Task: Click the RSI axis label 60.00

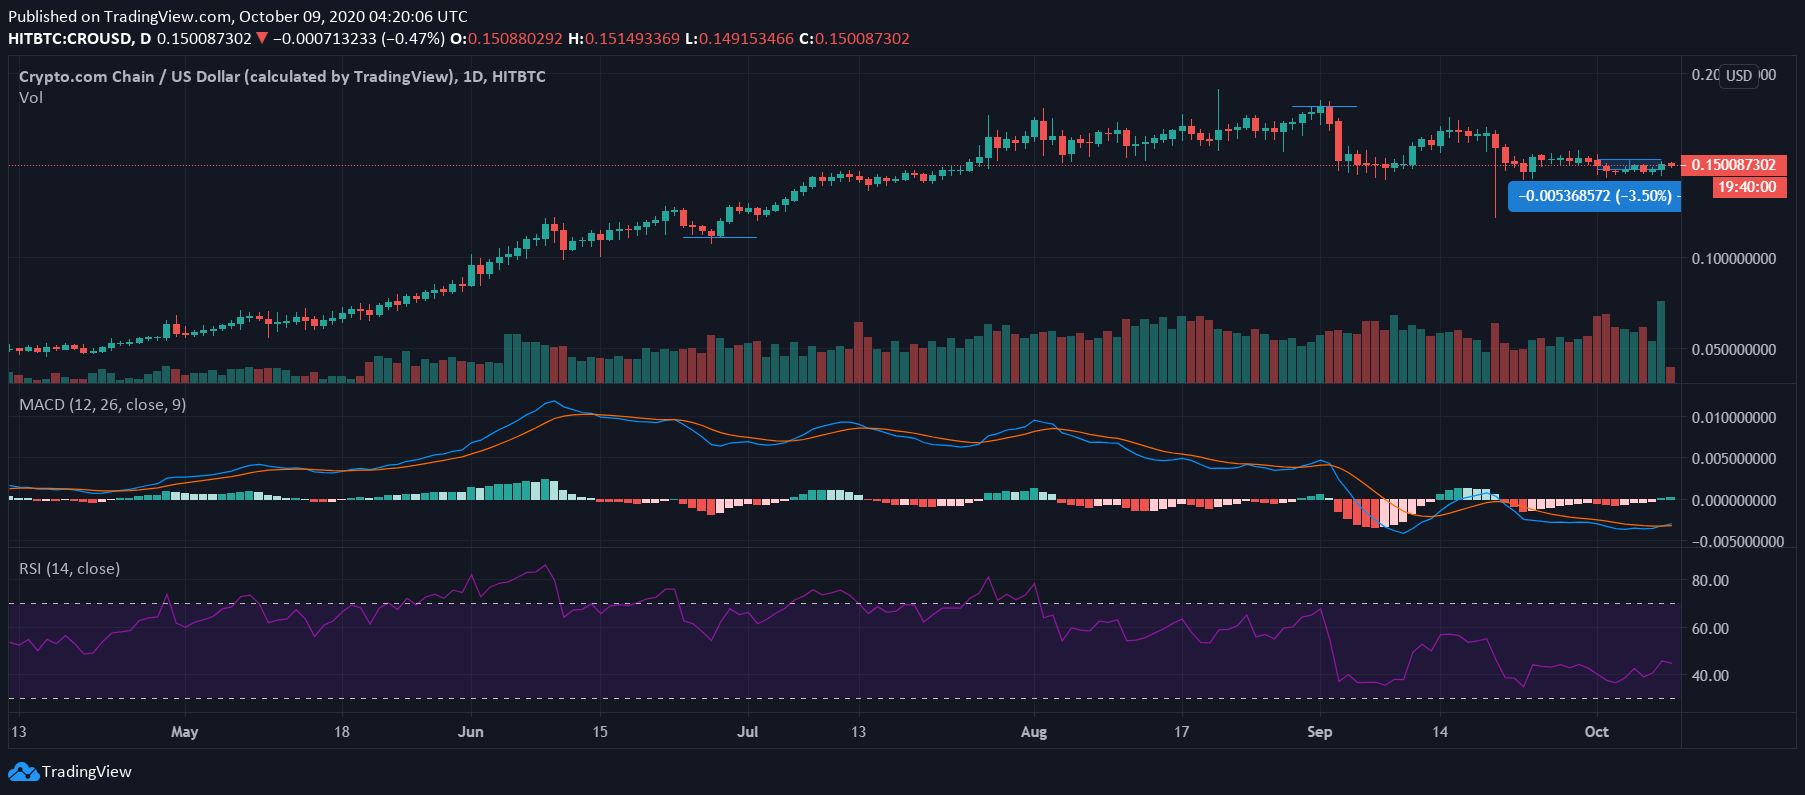Action: [1710, 629]
